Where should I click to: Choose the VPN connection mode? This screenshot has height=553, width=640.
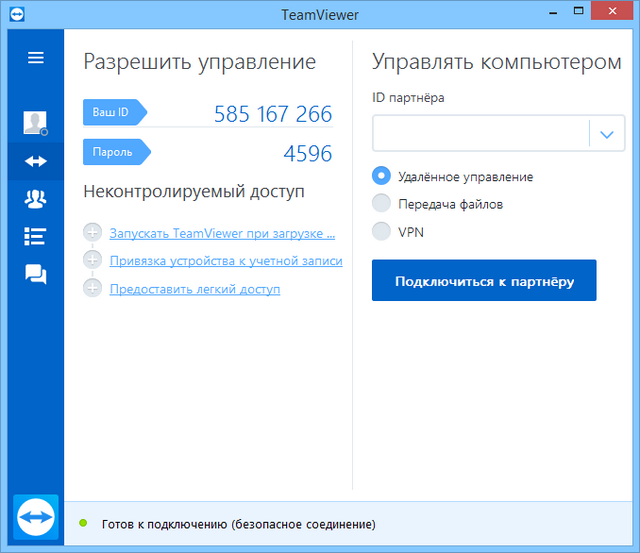click(381, 232)
